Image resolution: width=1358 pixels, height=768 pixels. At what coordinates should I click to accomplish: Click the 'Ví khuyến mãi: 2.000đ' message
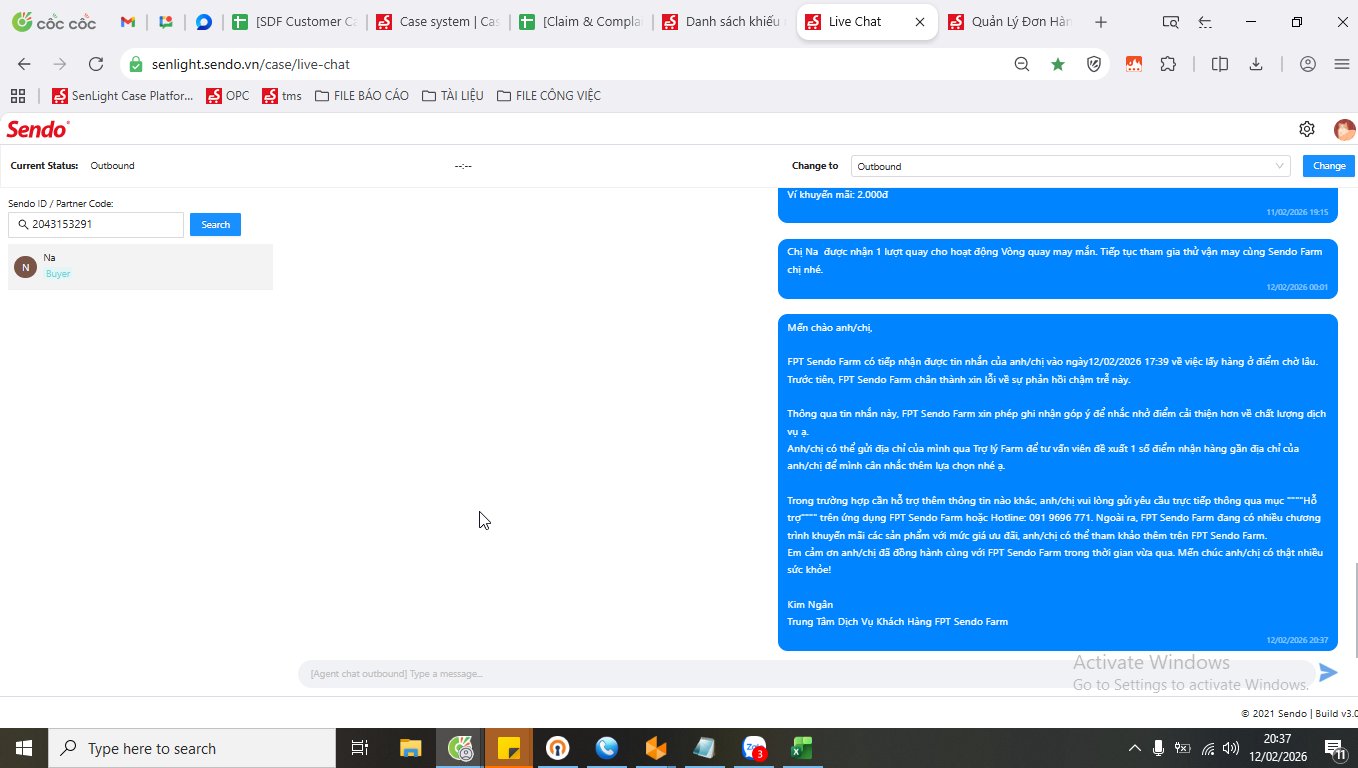[1058, 204]
